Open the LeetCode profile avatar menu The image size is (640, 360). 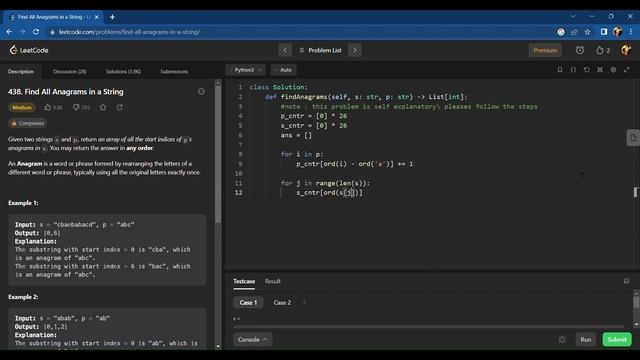(x=626, y=50)
